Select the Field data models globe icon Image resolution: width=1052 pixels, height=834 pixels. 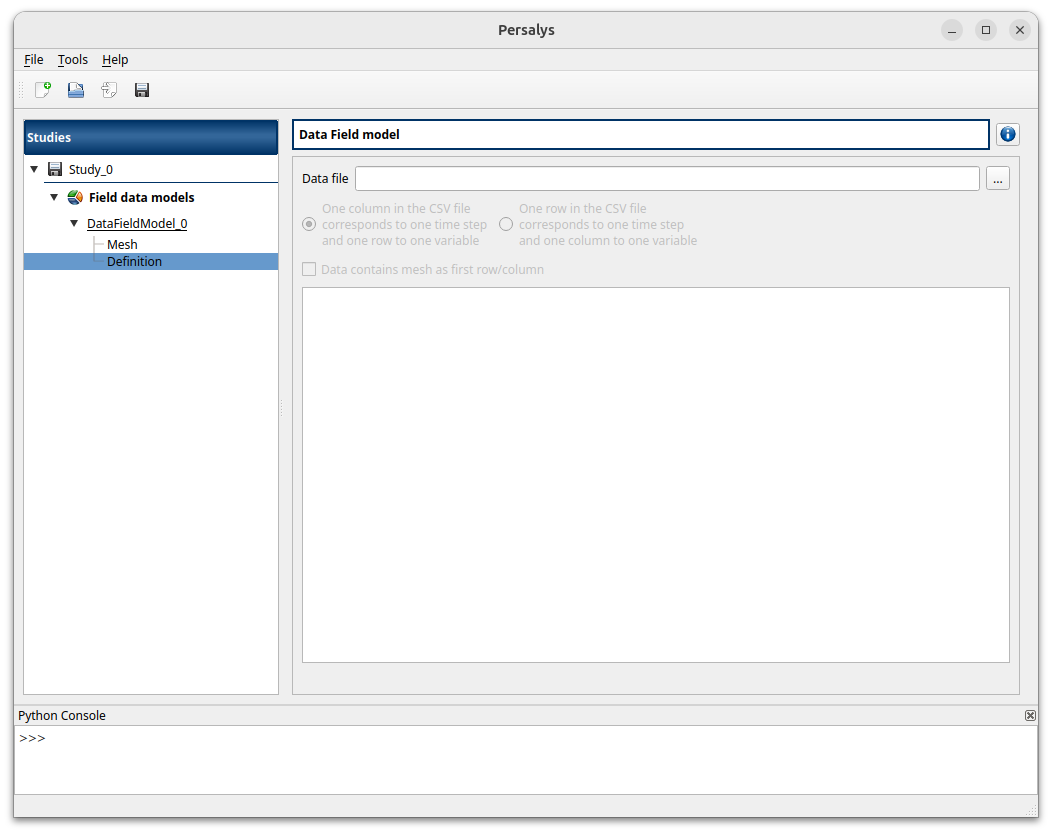[74, 197]
